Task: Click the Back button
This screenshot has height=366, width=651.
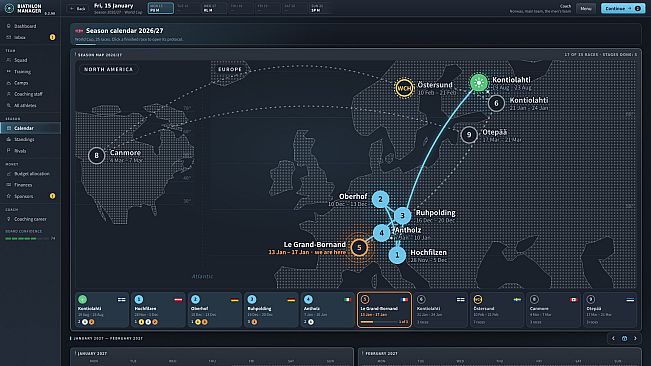Action: pyautogui.click(x=78, y=8)
